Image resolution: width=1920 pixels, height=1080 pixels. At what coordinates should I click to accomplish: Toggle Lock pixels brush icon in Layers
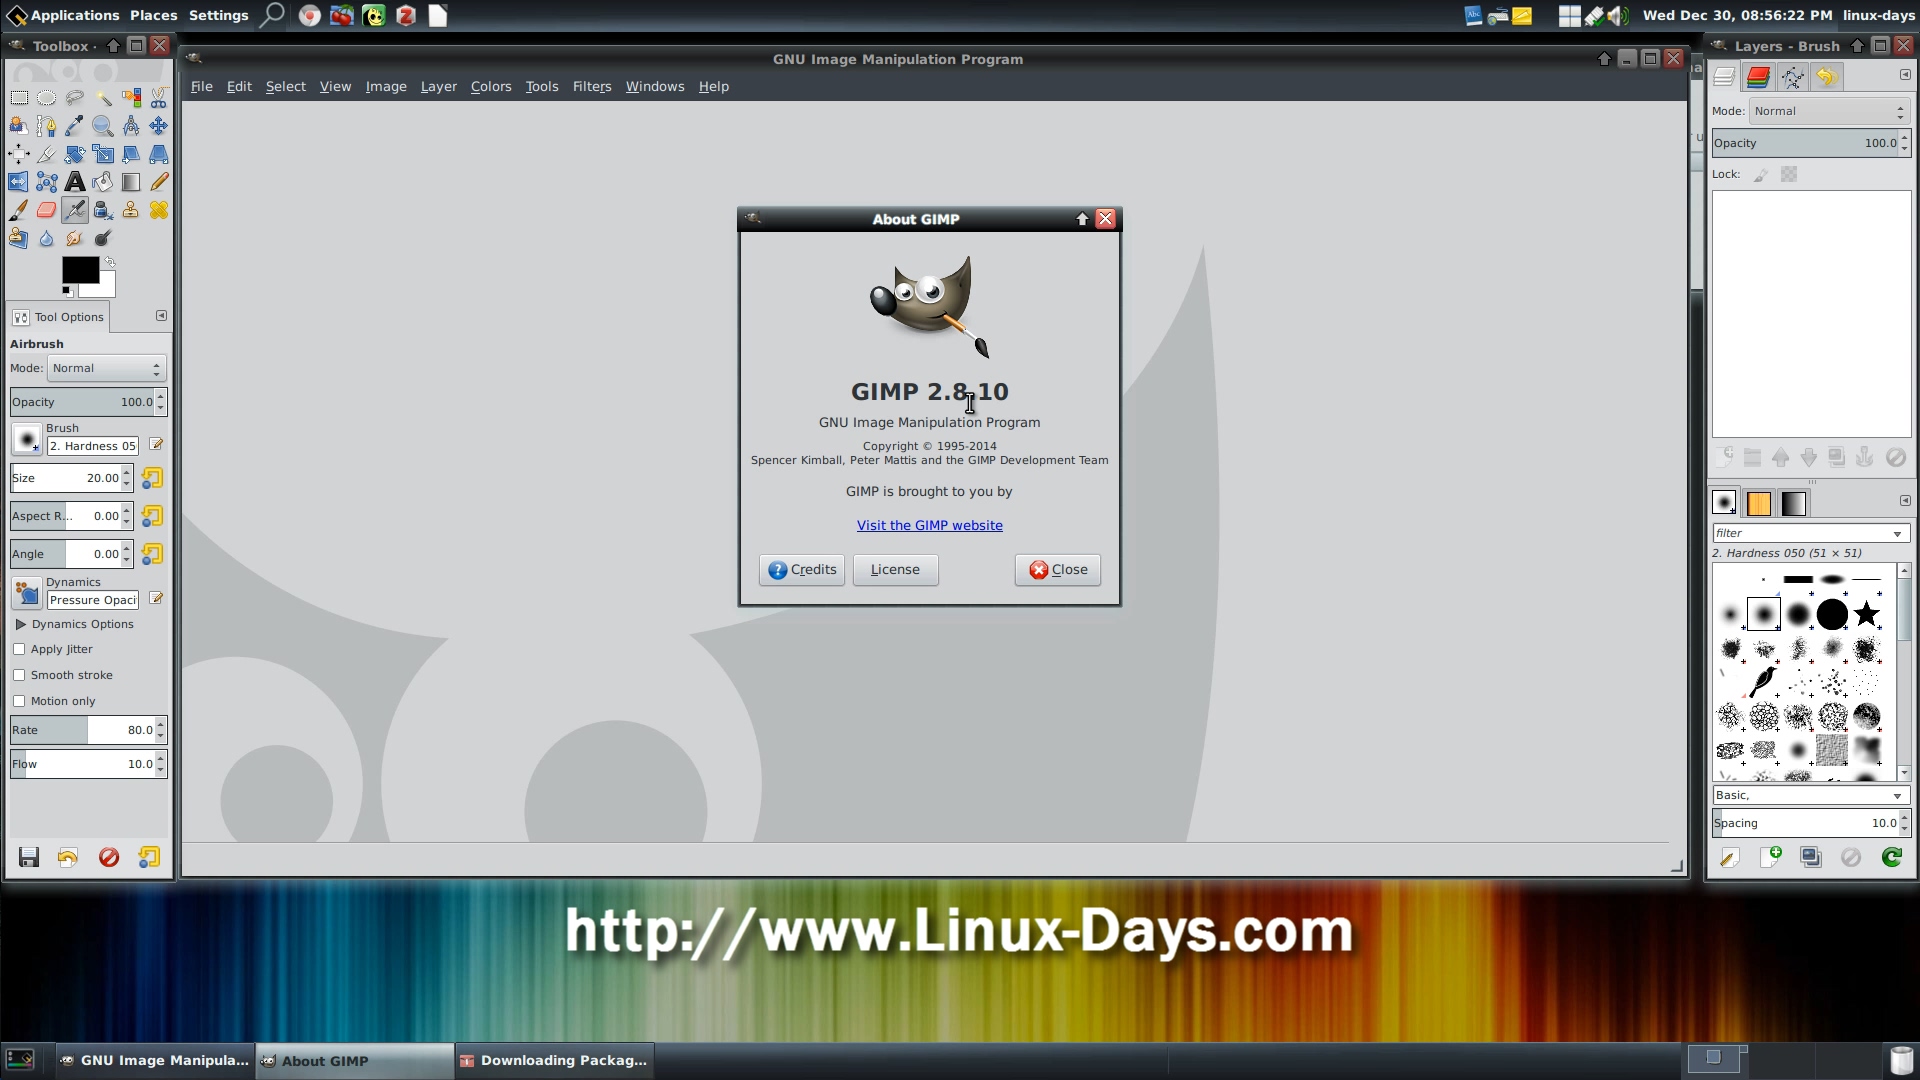(1761, 175)
